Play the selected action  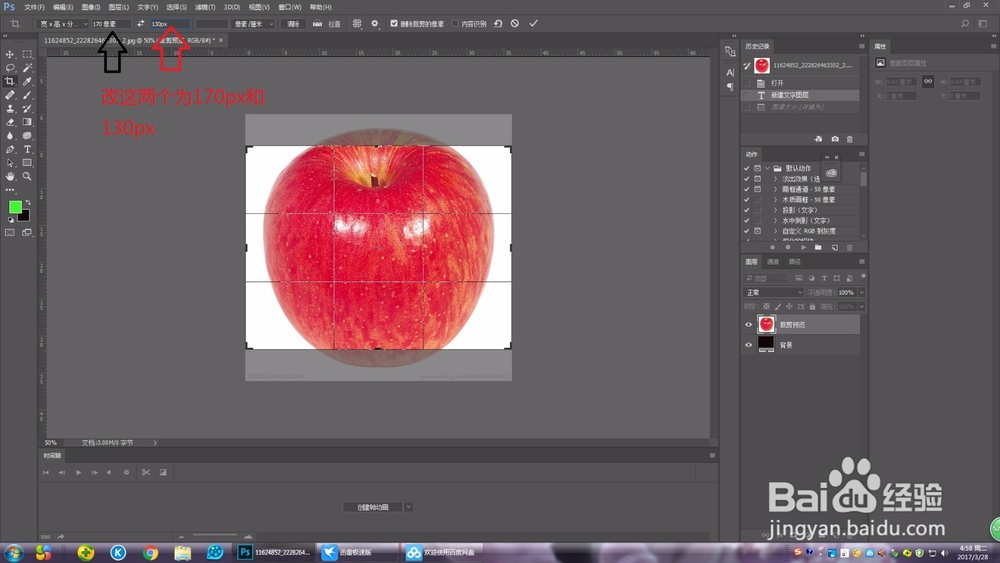pos(803,247)
